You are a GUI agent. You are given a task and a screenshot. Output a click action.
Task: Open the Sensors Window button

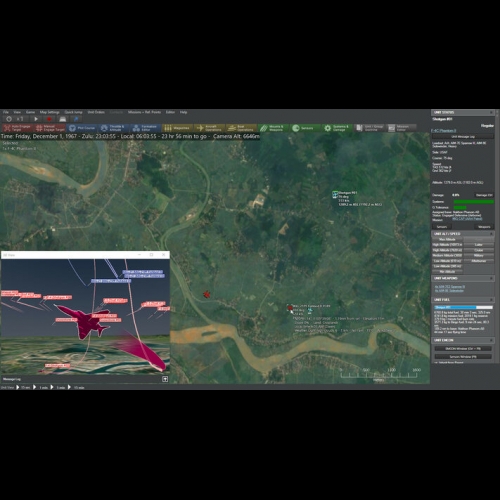point(463,357)
